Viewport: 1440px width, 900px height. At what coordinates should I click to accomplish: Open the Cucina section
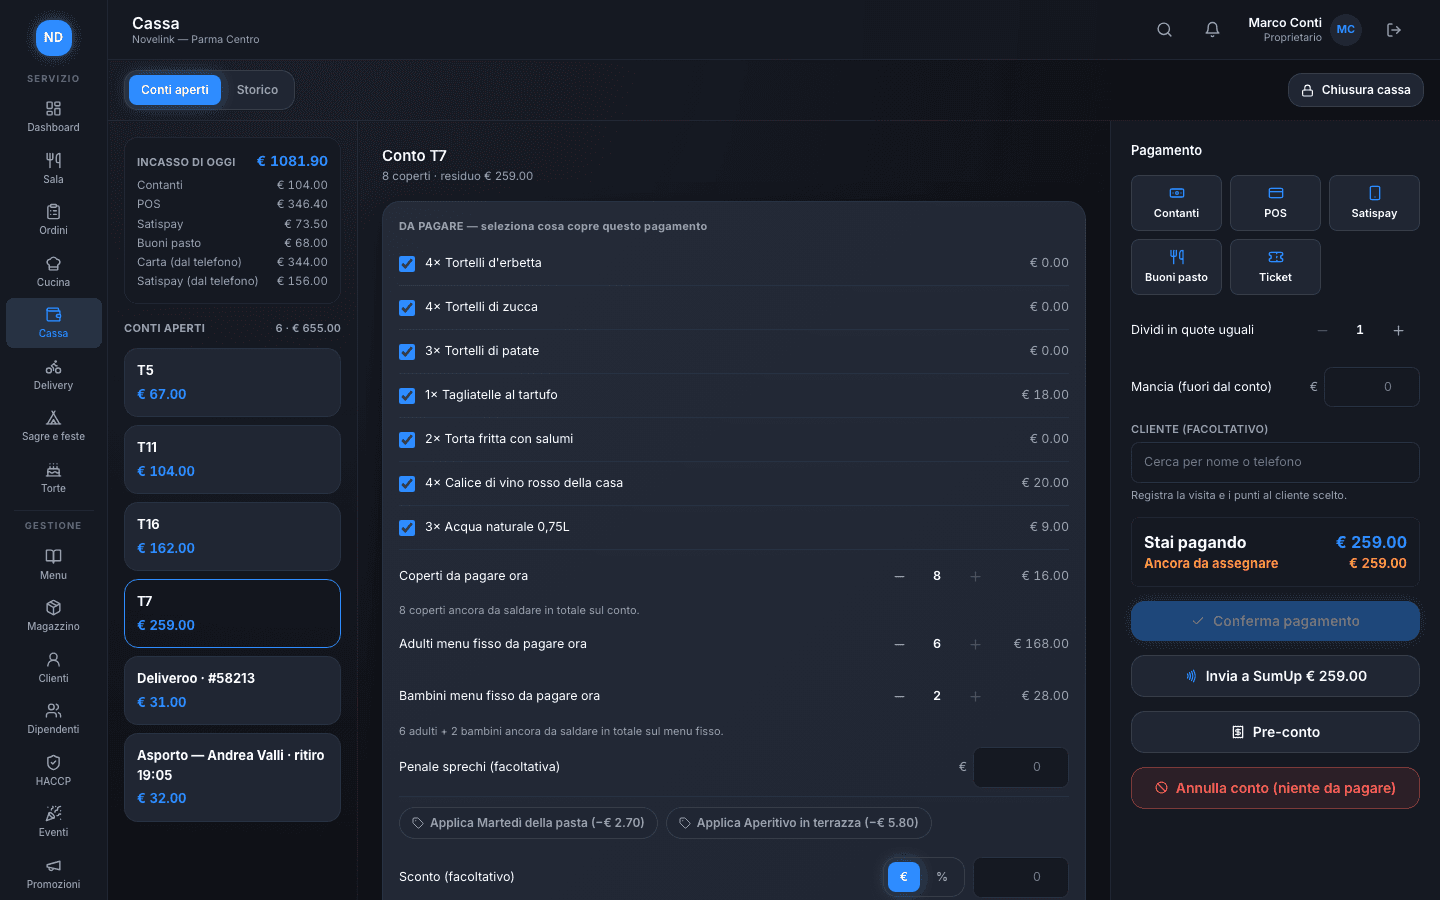coord(54,271)
